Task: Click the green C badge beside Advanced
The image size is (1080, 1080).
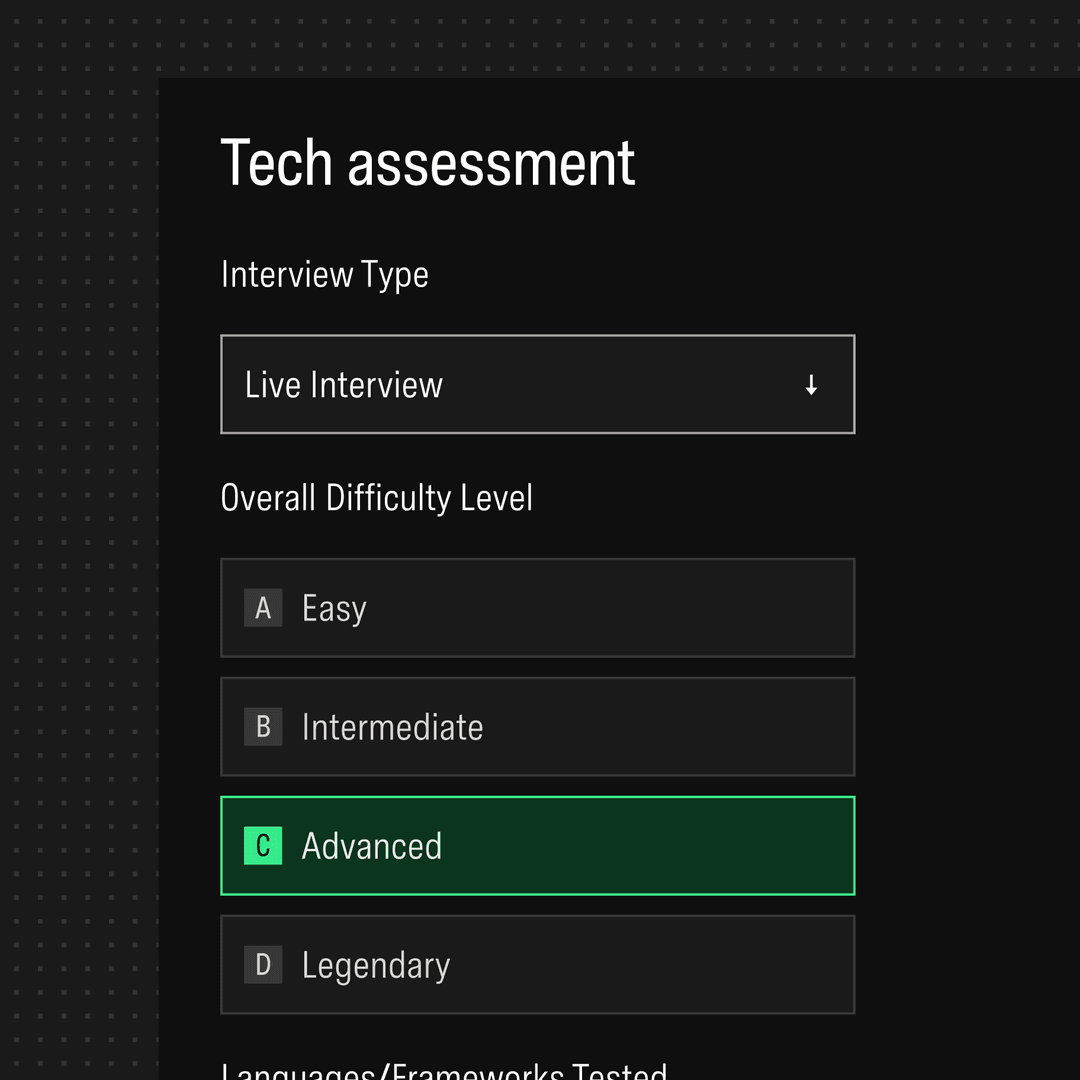Action: click(263, 846)
